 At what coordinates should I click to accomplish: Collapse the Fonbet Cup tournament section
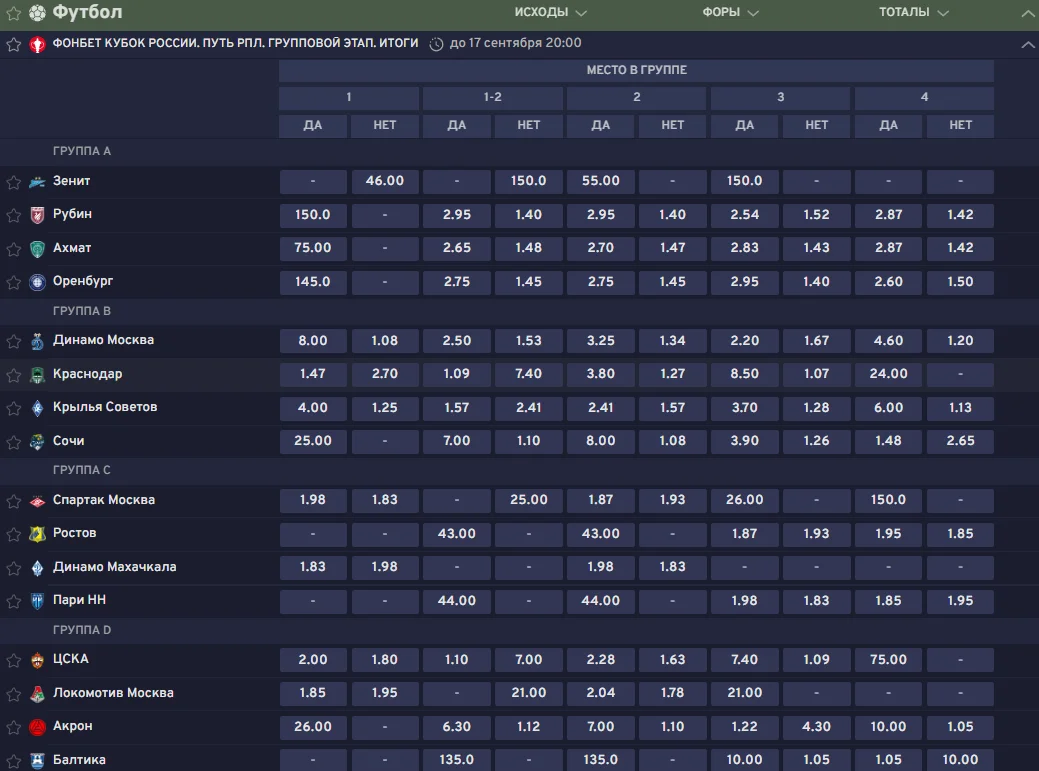click(1027, 44)
